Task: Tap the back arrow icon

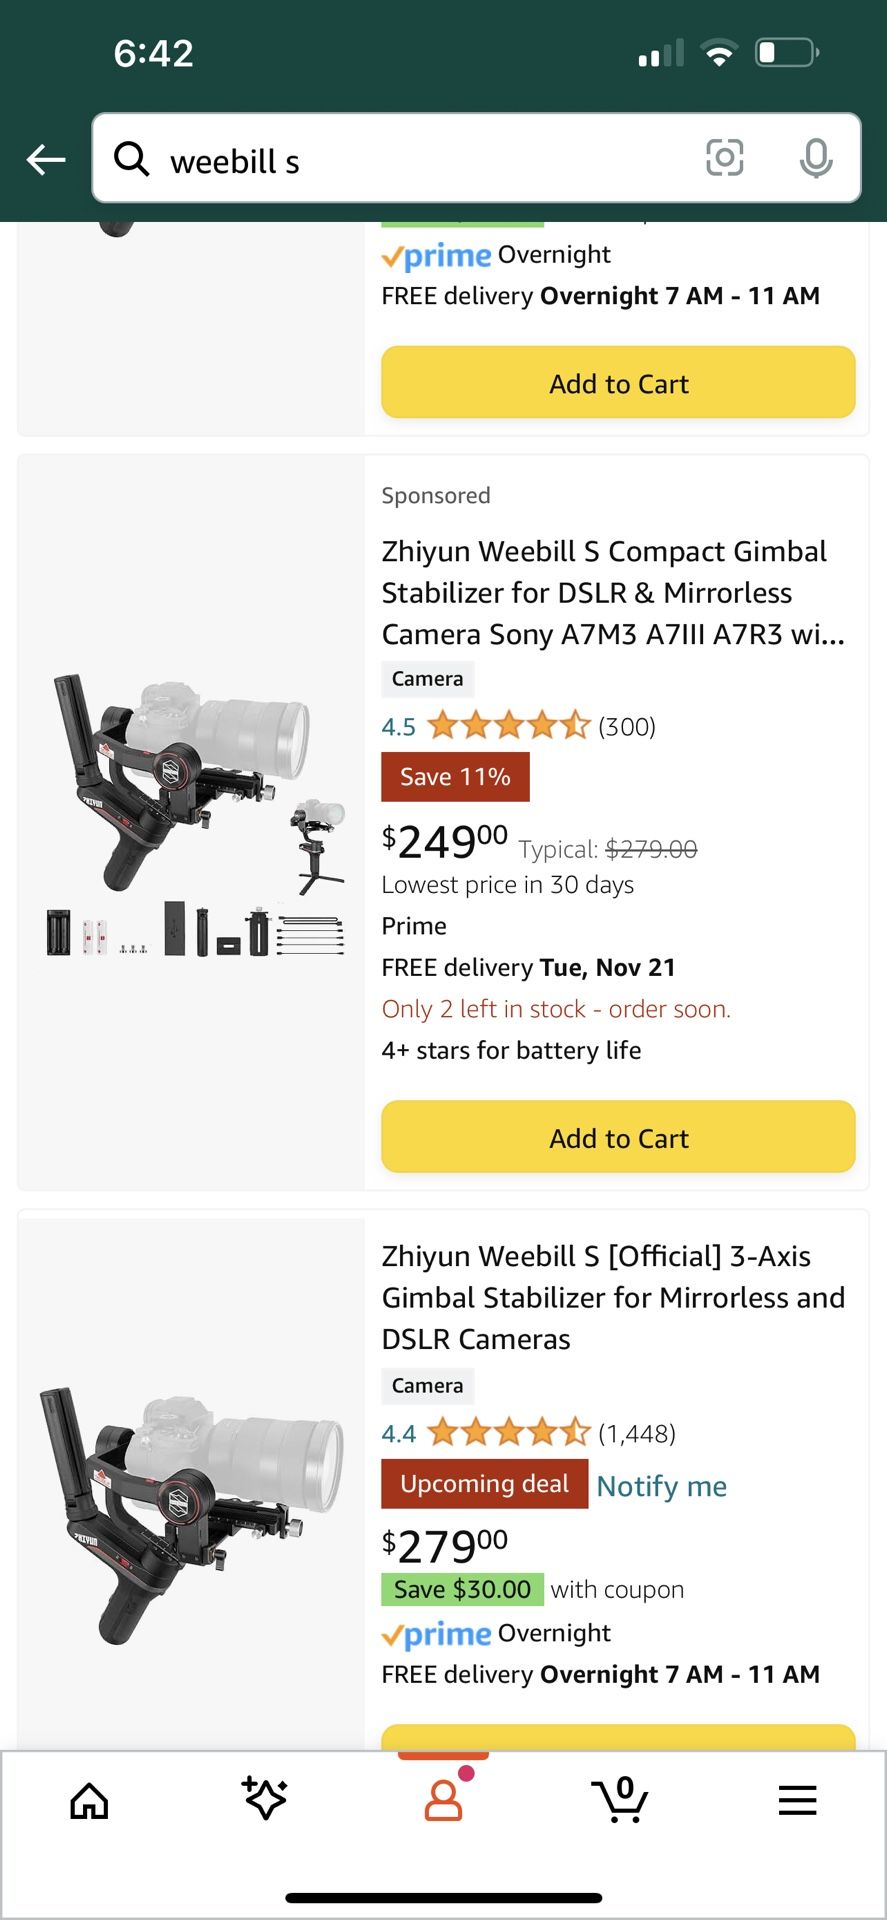Action: click(46, 159)
